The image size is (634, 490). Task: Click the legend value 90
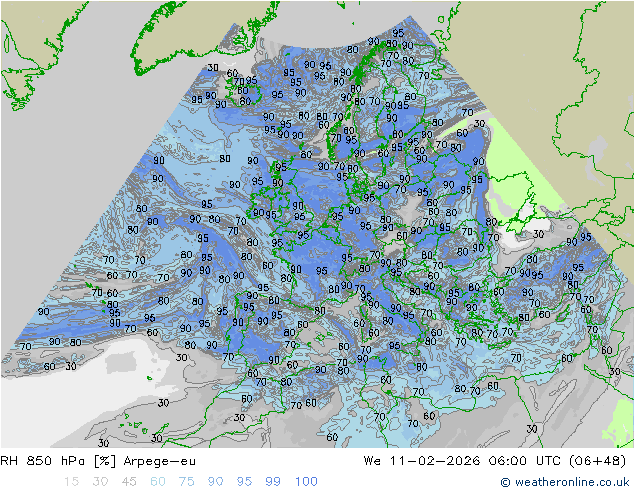click(215, 482)
